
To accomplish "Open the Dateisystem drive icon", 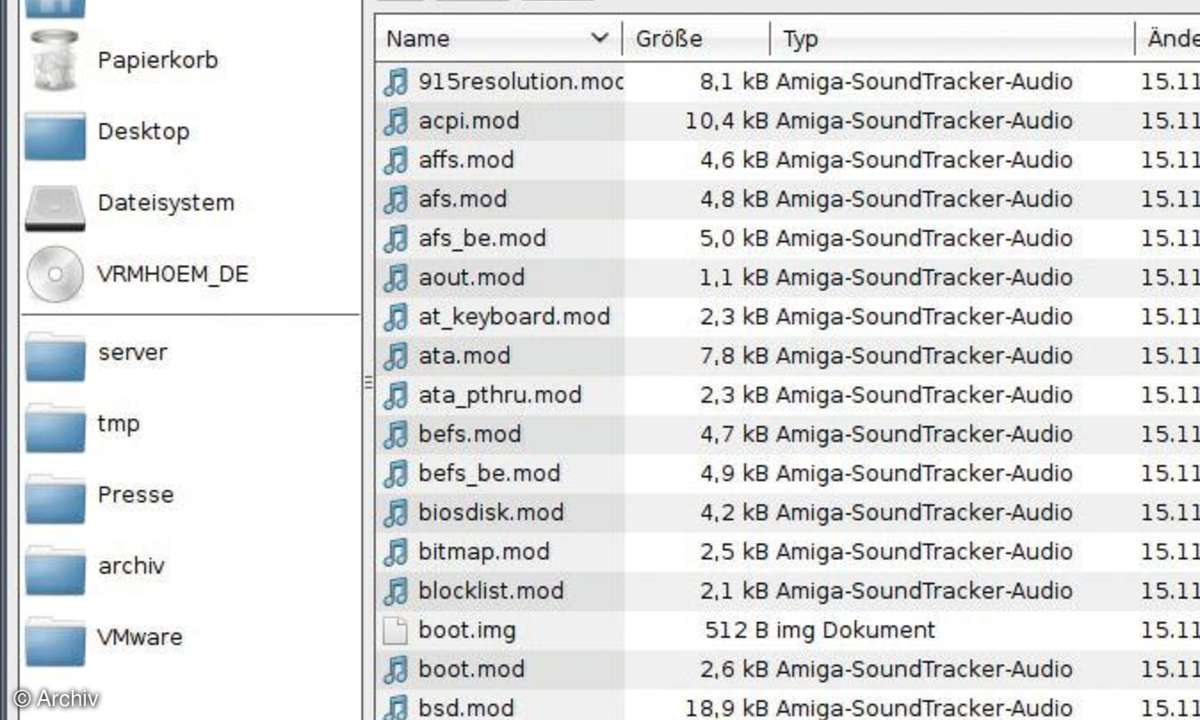I will (x=55, y=207).
